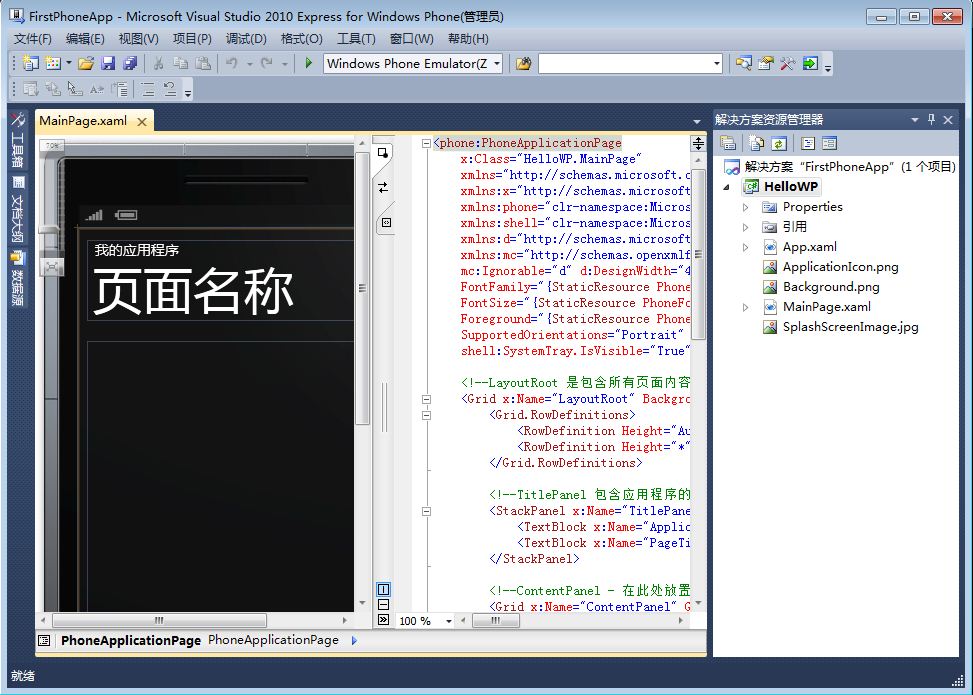Screen dimensions: 973x695
Task: Click the designer zoom slider handle
Action: tap(50, 229)
